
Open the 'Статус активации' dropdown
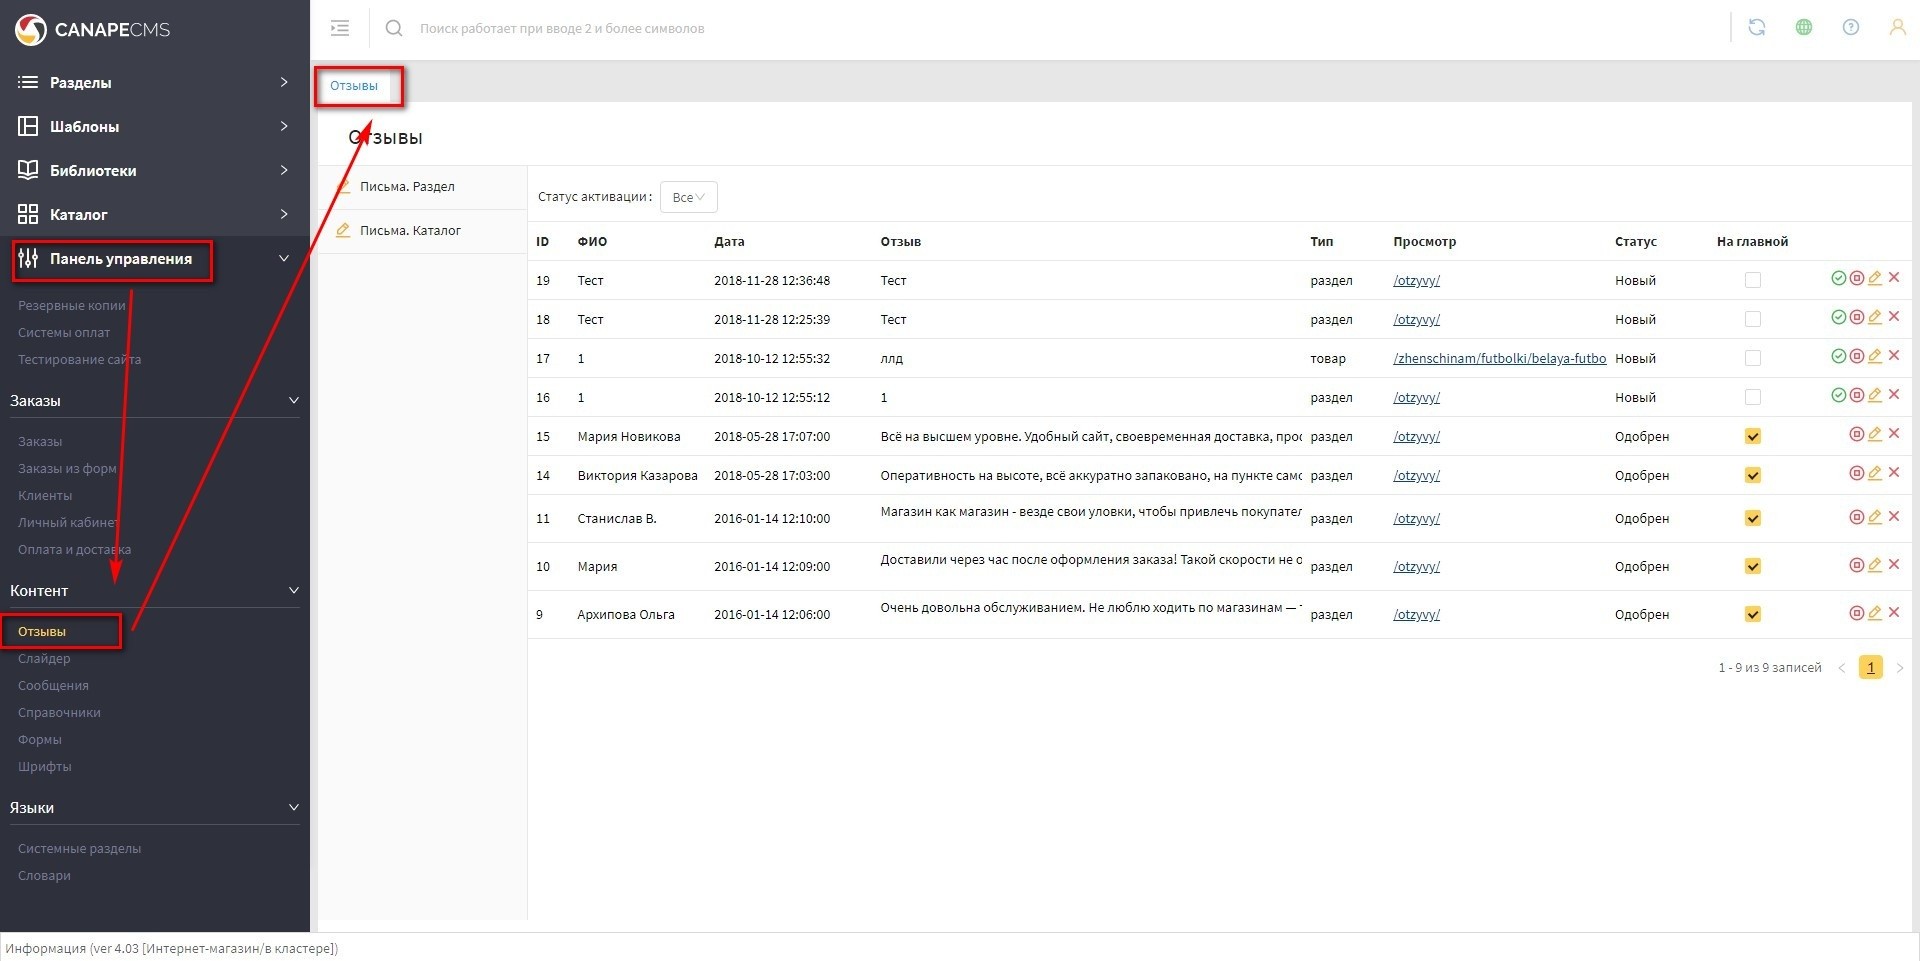coord(688,198)
